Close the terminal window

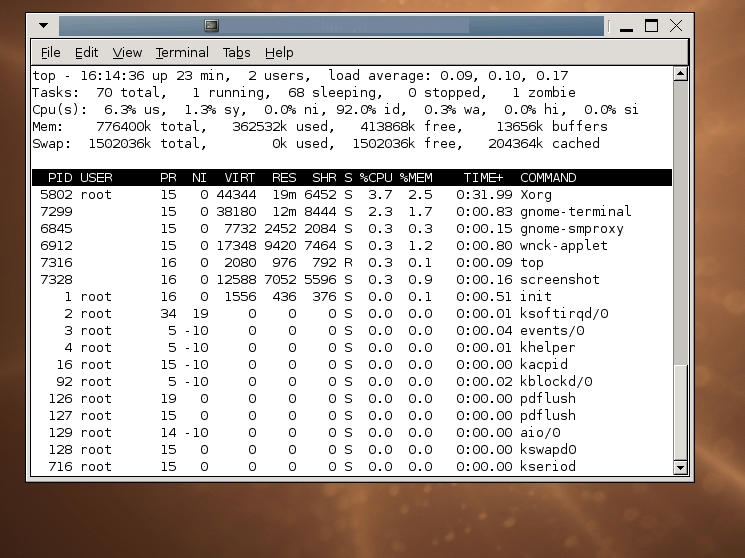tap(675, 26)
